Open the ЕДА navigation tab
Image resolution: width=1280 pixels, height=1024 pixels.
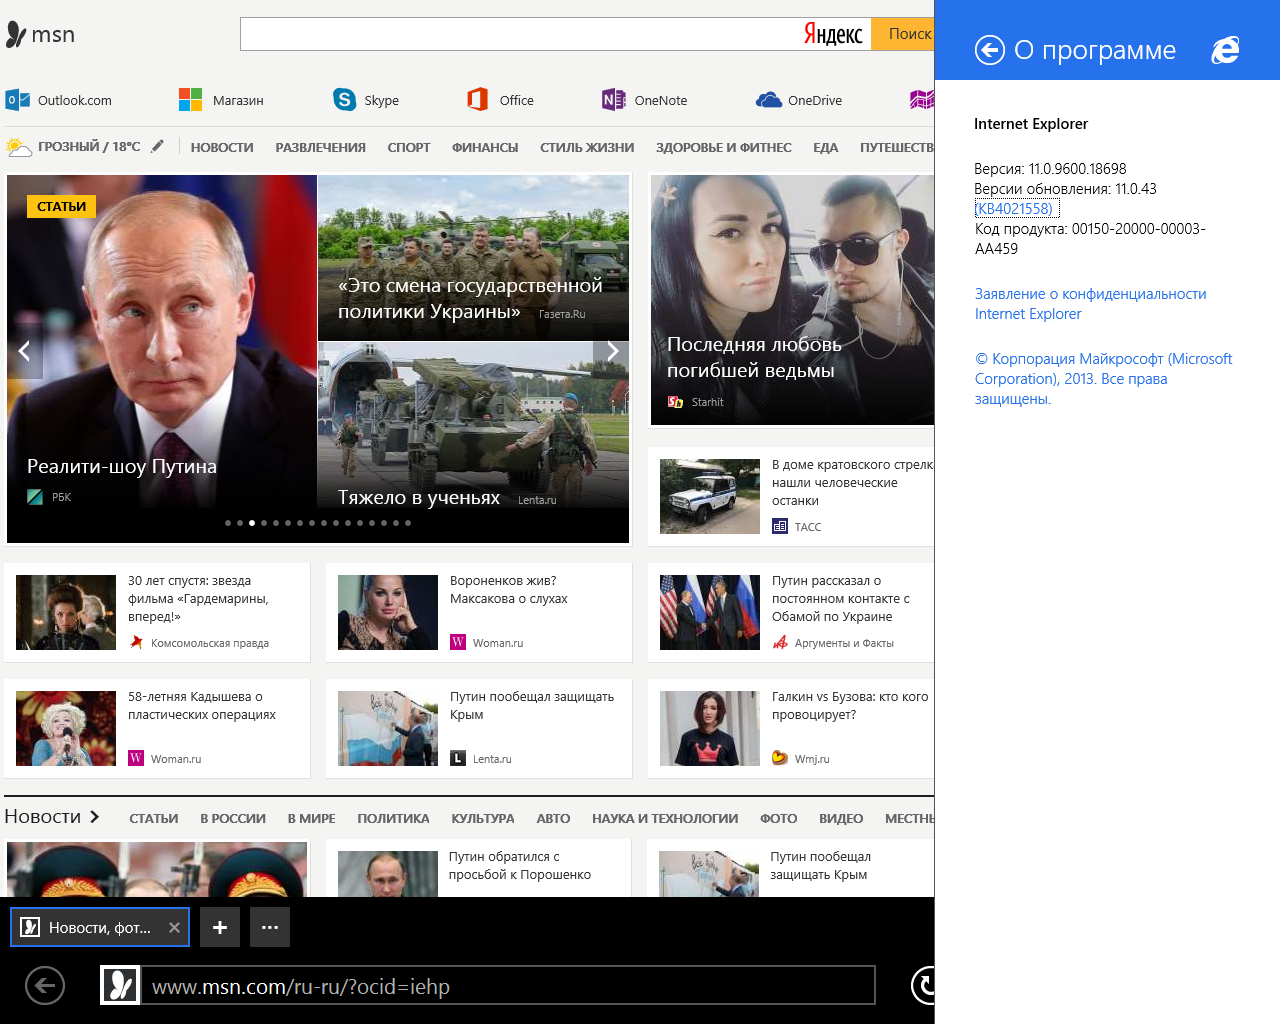coord(825,147)
